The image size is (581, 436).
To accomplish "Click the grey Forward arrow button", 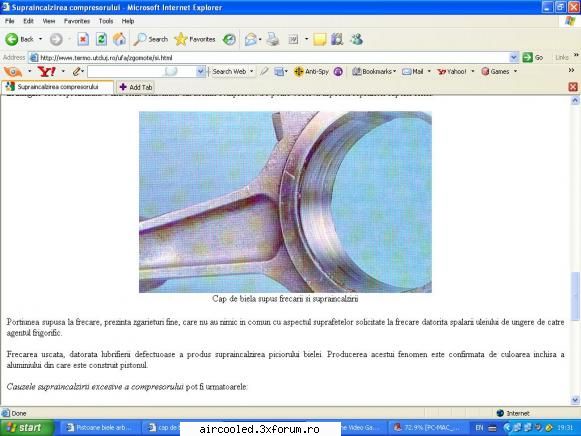I will (x=56, y=39).
